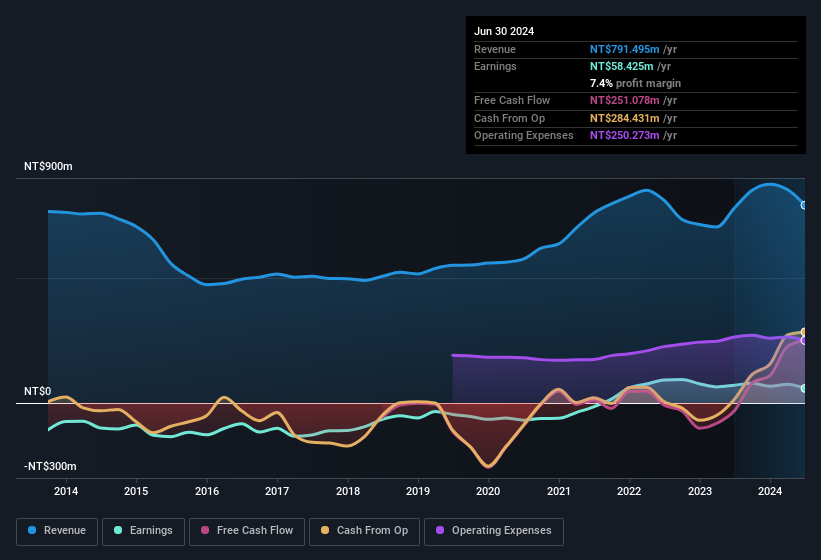Image resolution: width=821 pixels, height=560 pixels.
Task: Click the 2017 x-axis label
Action: tap(277, 491)
